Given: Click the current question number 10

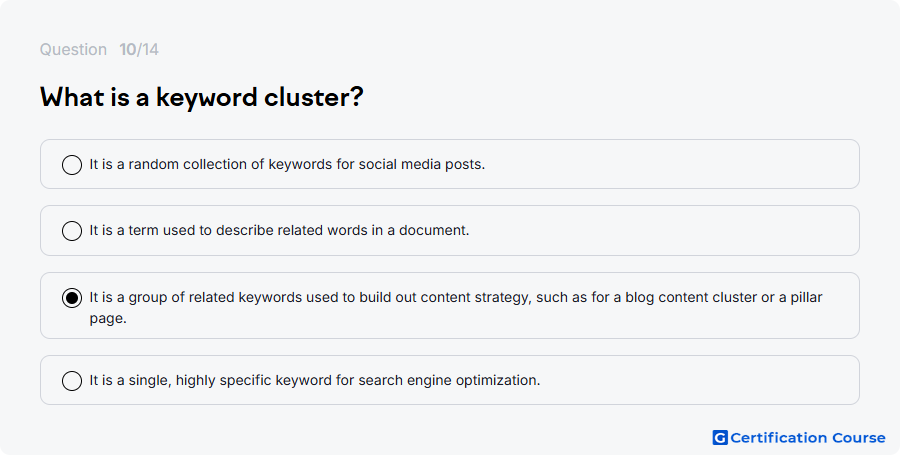Looking at the screenshot, I should tap(127, 49).
